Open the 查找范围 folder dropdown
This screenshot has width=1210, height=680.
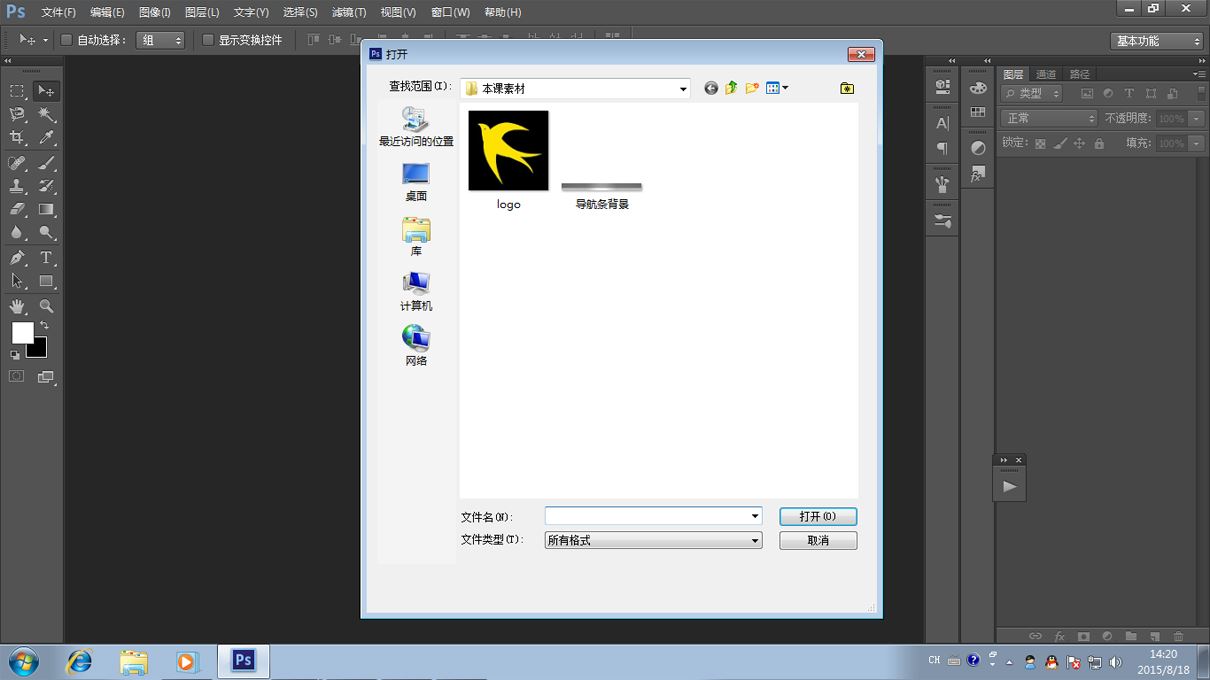pos(683,88)
